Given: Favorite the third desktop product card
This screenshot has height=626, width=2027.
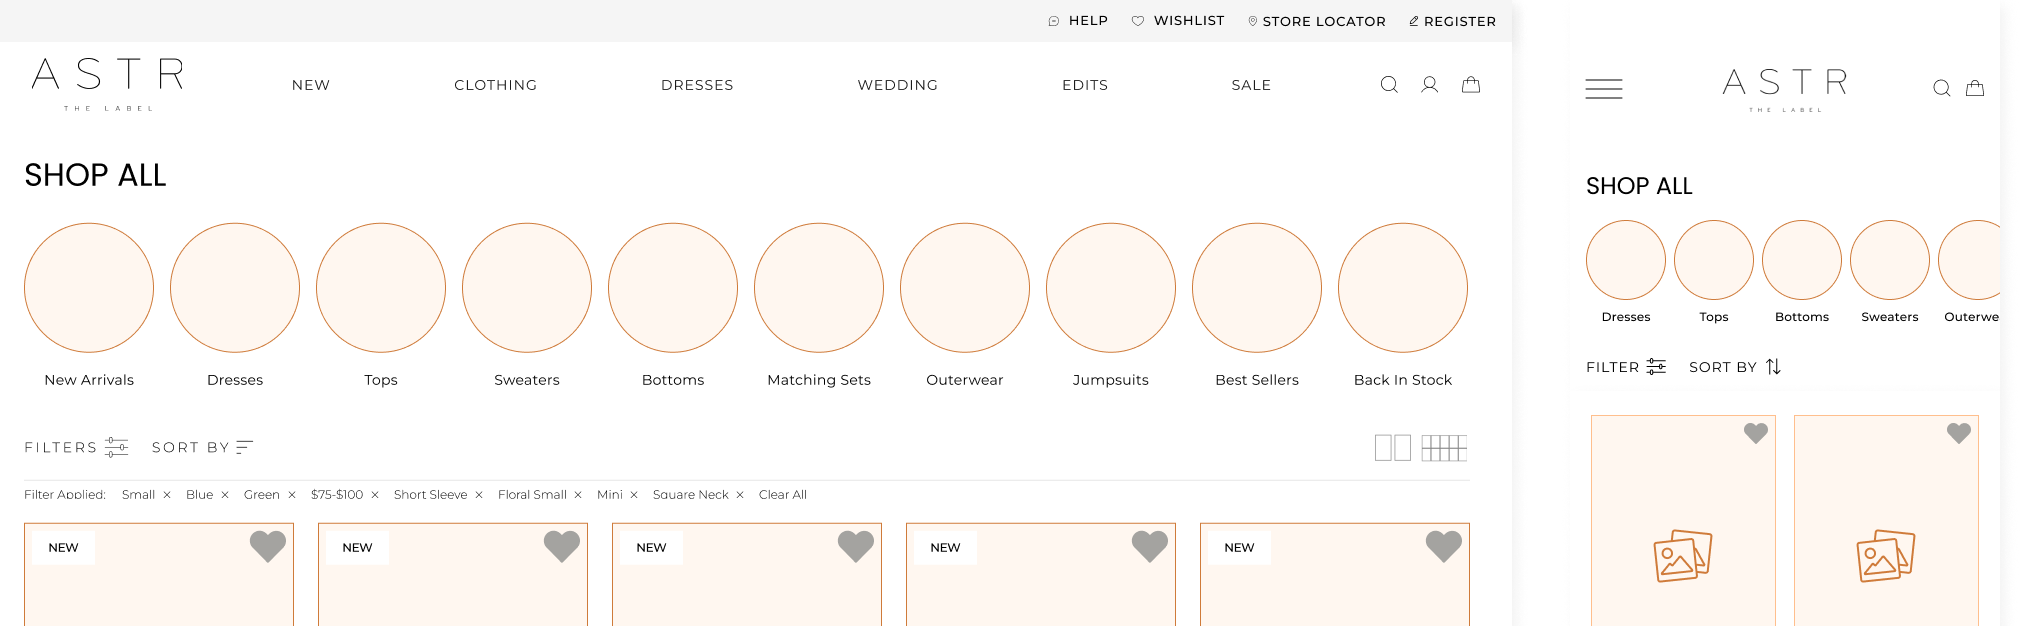Looking at the screenshot, I should click(x=856, y=546).
